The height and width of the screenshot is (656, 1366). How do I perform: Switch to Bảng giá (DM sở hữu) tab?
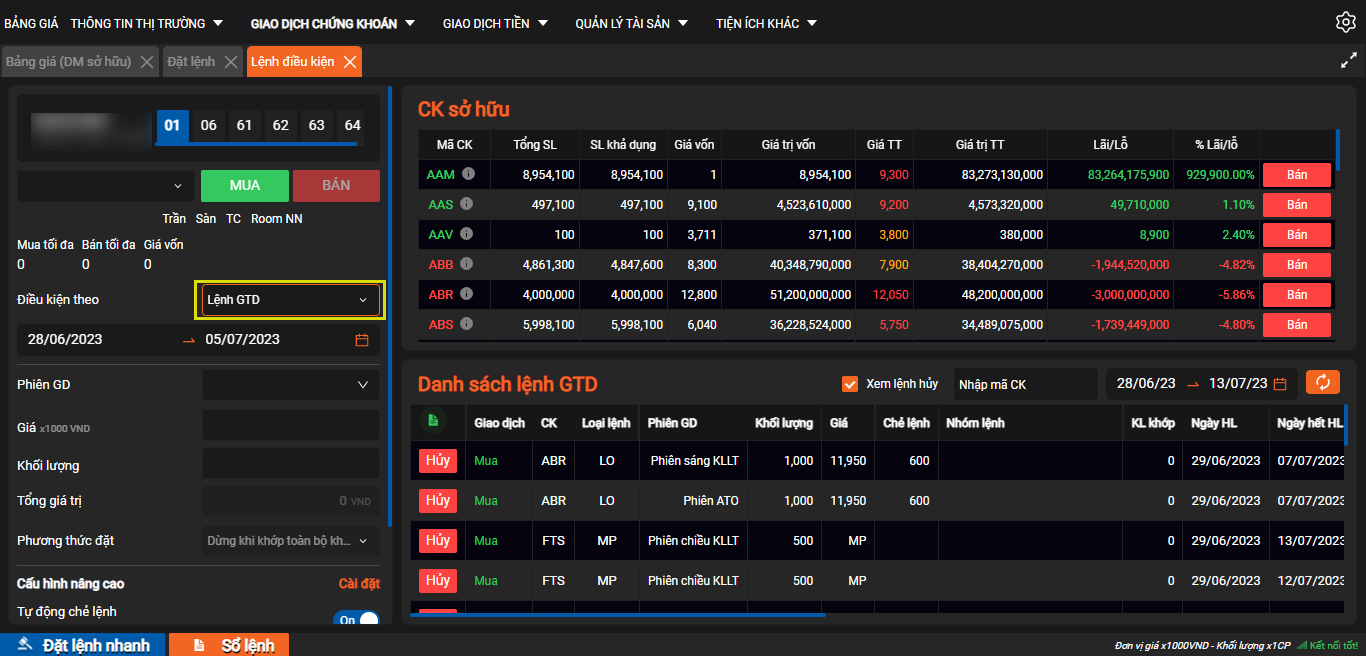point(69,62)
